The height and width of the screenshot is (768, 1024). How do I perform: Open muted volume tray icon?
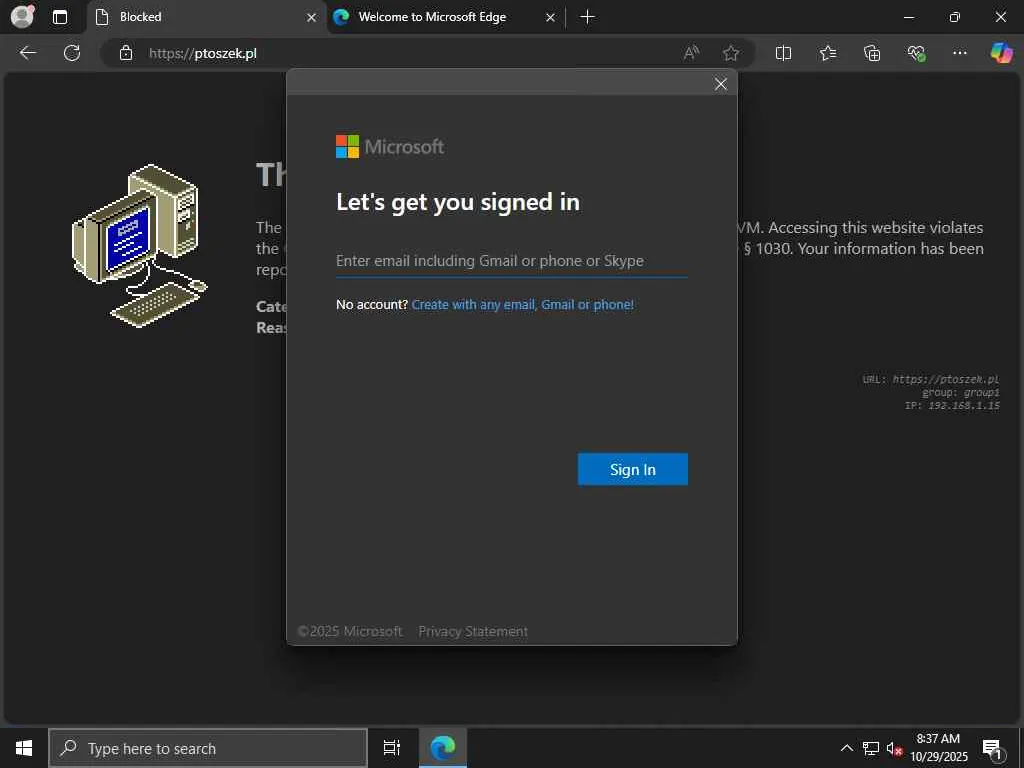(894, 748)
